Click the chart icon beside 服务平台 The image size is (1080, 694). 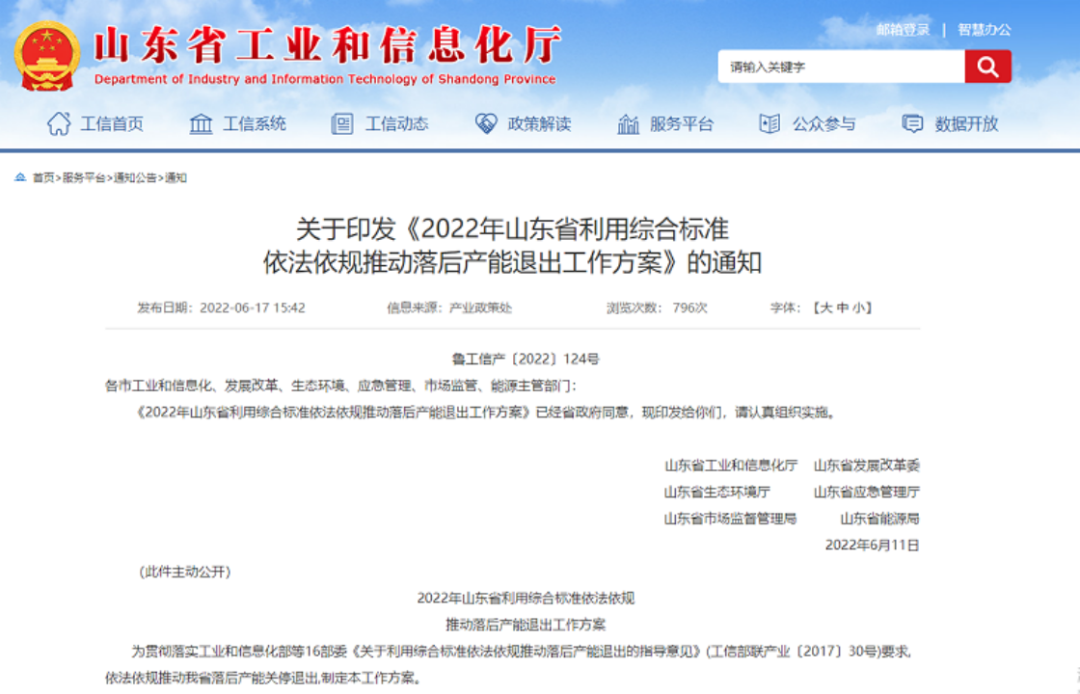point(627,124)
